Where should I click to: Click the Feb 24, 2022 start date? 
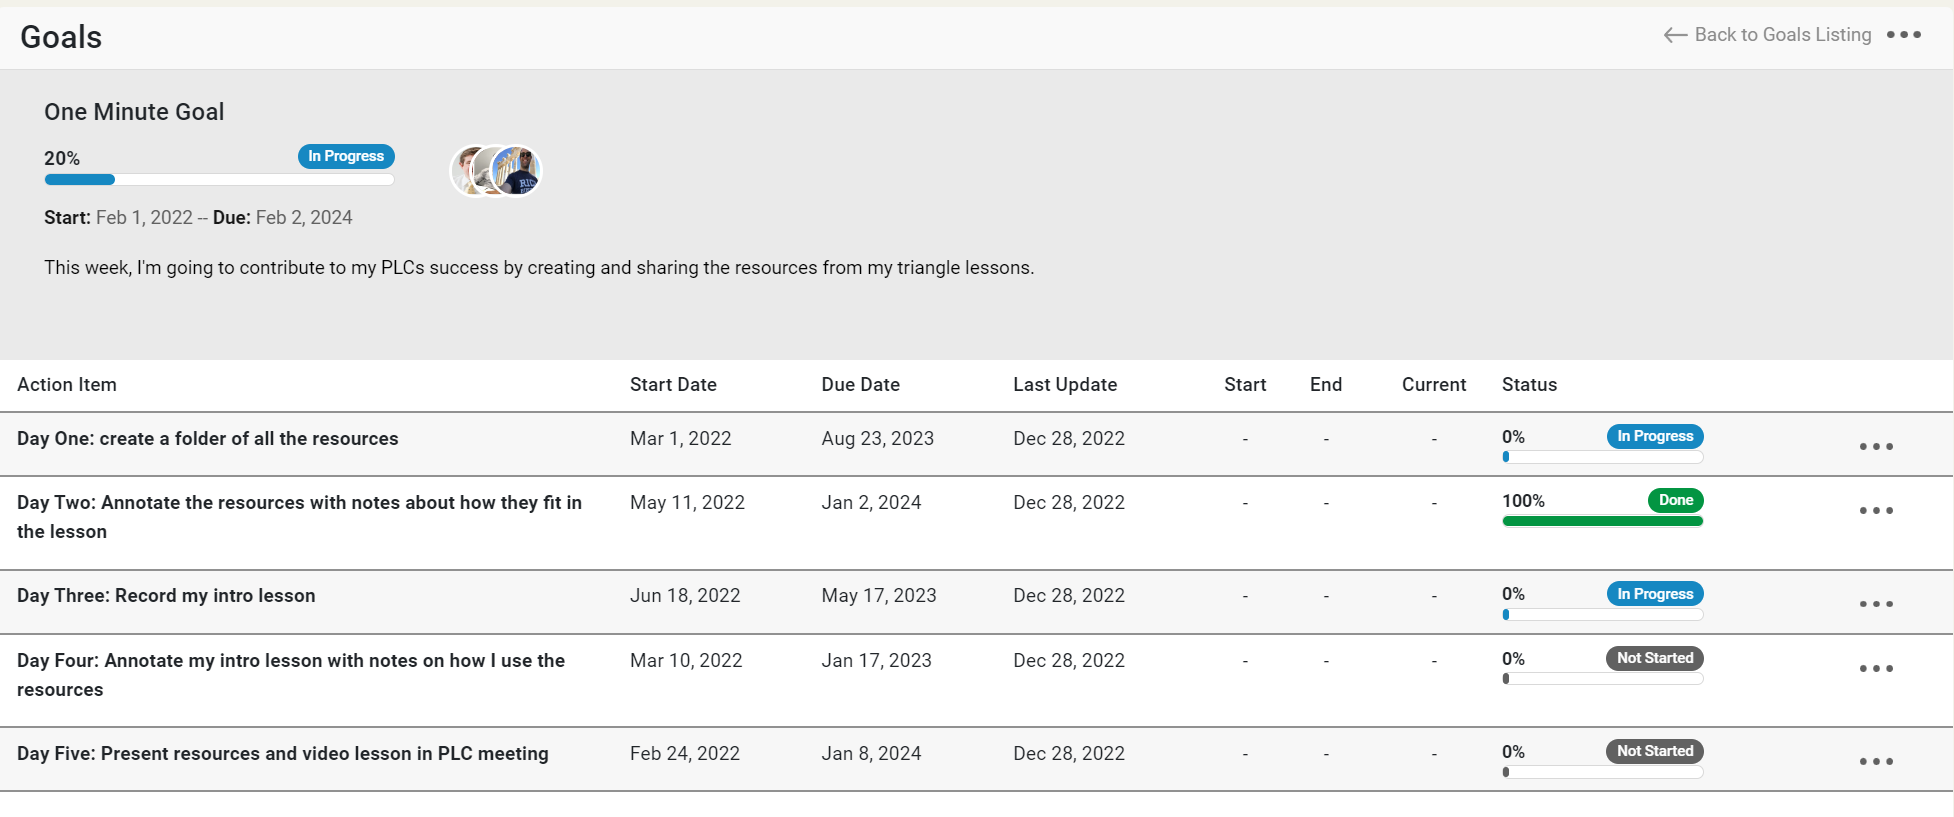[685, 754]
